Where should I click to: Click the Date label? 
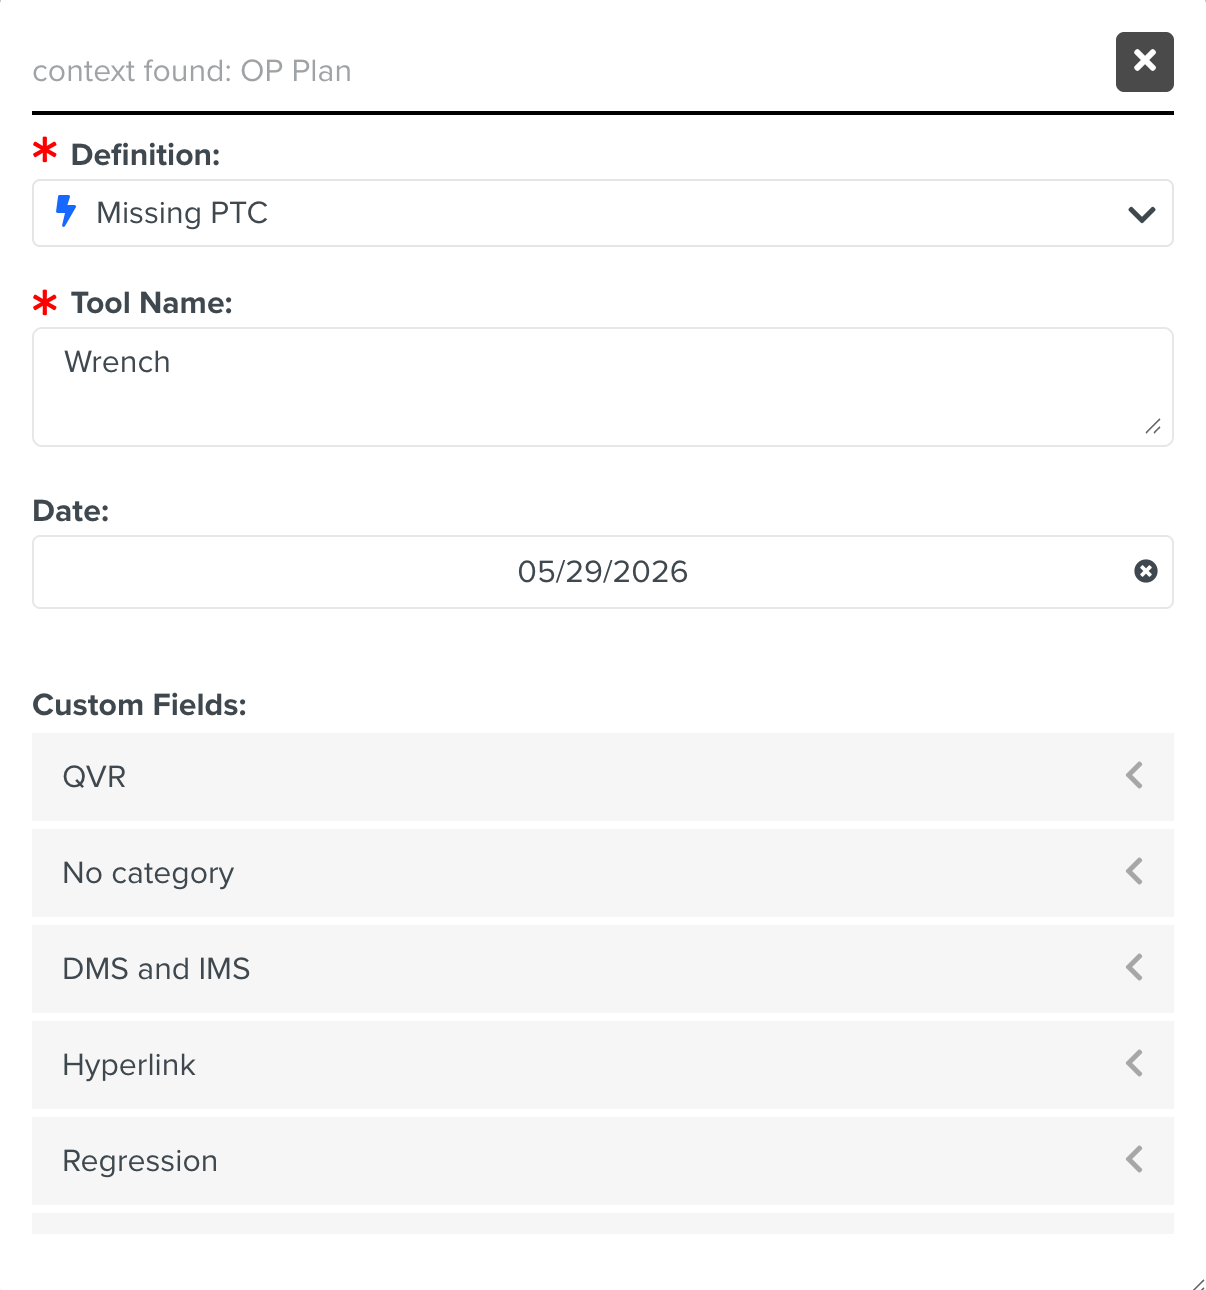pyautogui.click(x=70, y=511)
